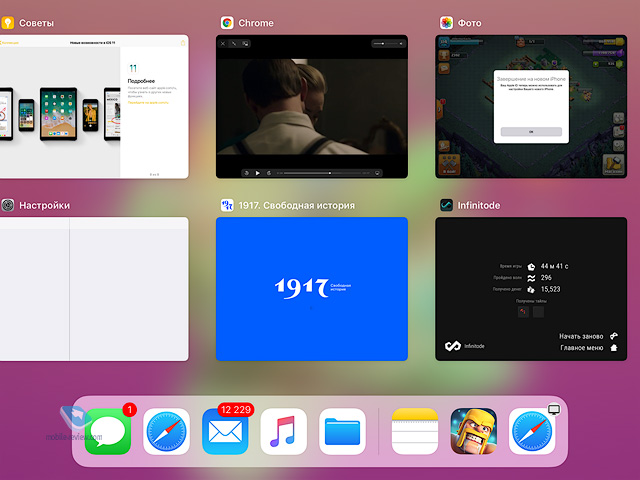This screenshot has height=480, width=640.
Task: Rewind 15 seconds in Chrome player
Action: (247, 173)
